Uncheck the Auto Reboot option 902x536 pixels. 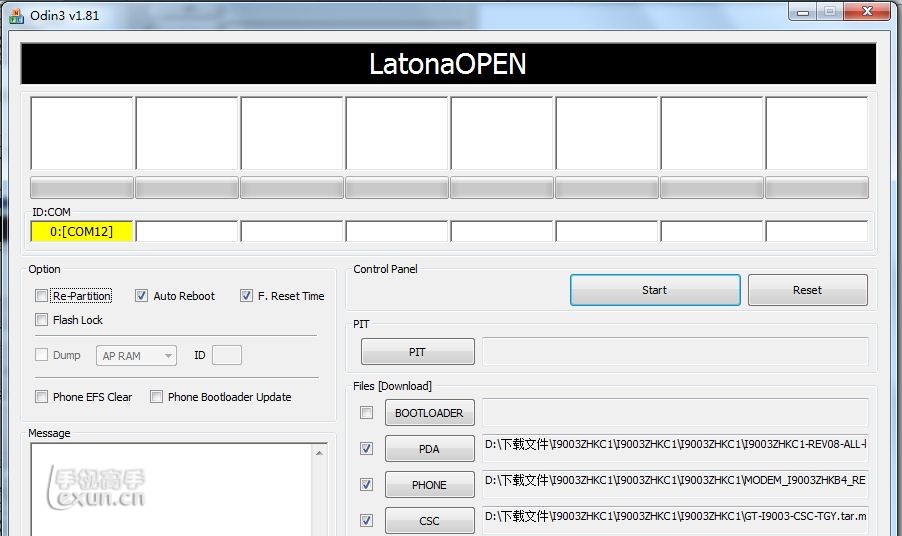point(141,296)
